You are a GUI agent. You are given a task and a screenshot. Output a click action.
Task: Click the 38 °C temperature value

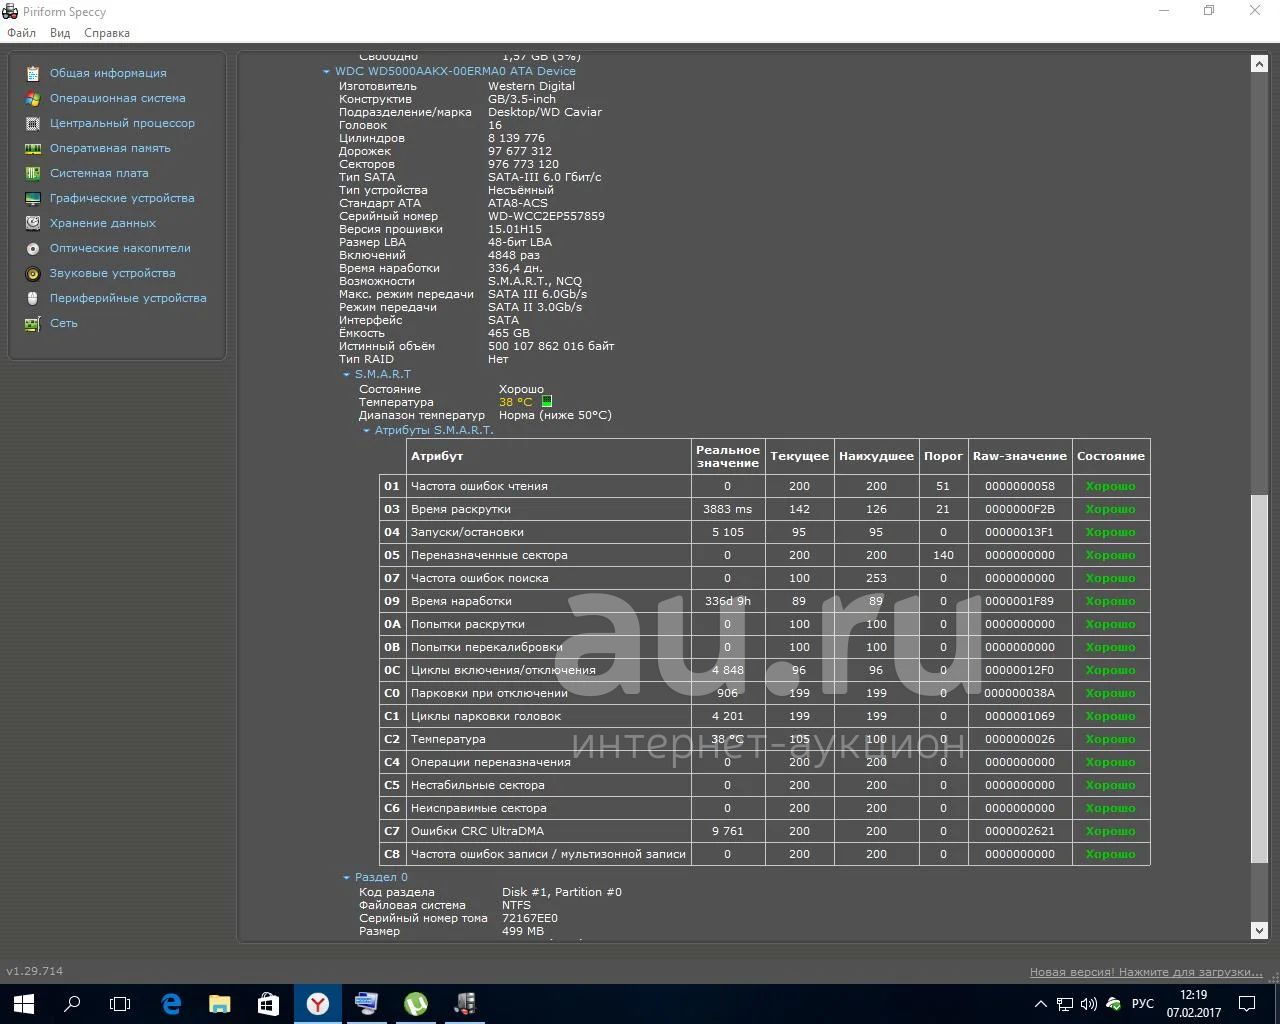(516, 402)
